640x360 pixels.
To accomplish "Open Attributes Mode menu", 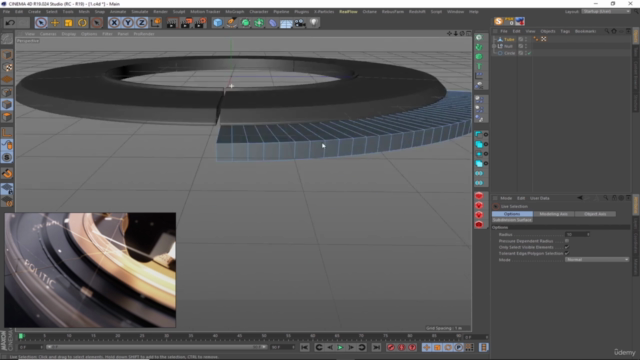I will 506,198.
